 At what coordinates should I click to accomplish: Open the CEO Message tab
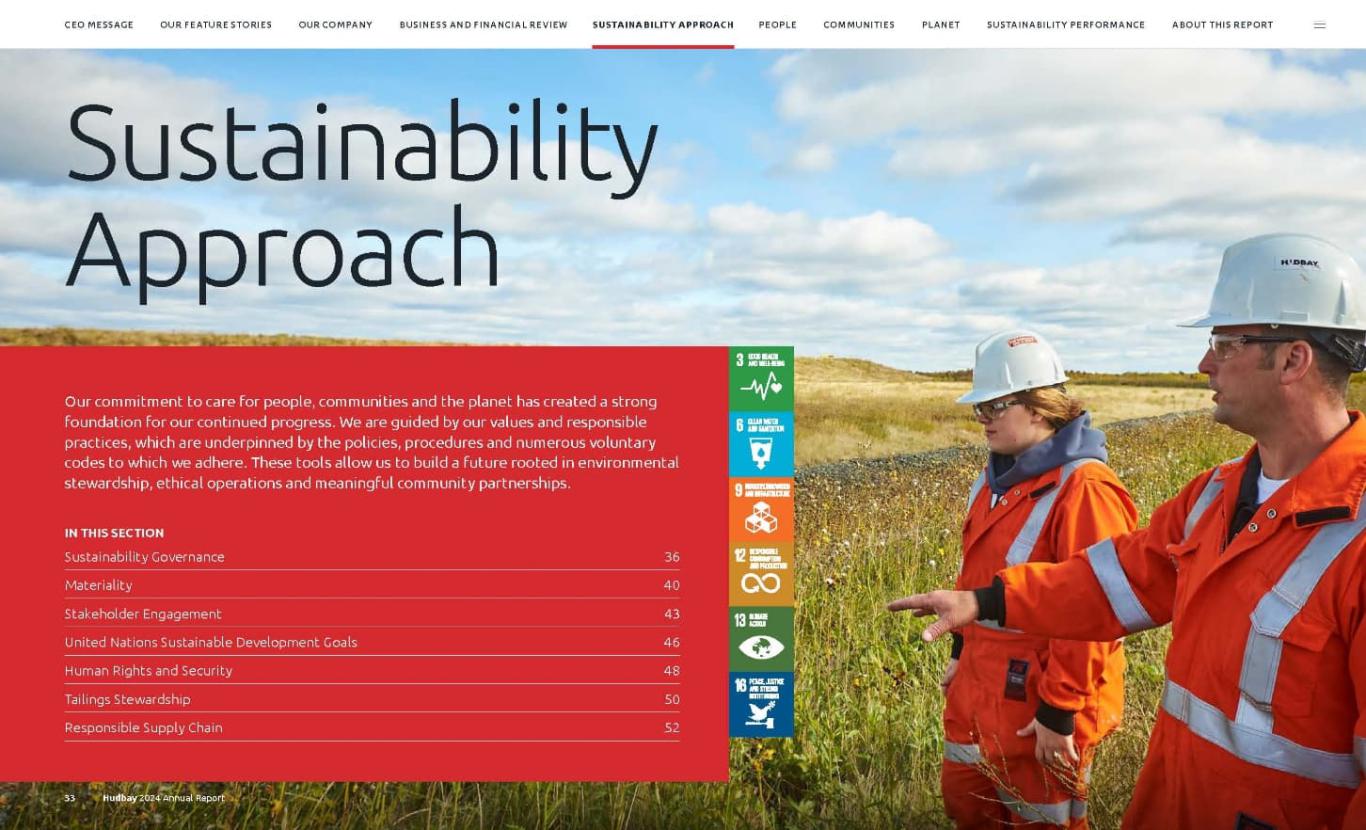click(99, 25)
